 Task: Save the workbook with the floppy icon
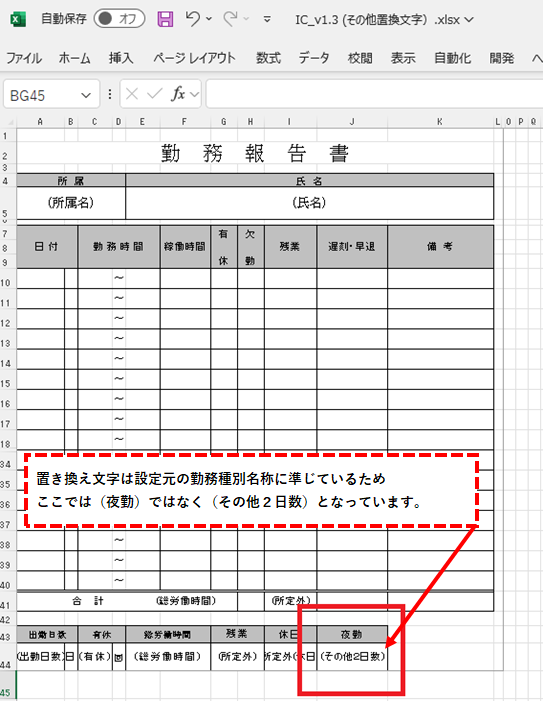[x=165, y=19]
